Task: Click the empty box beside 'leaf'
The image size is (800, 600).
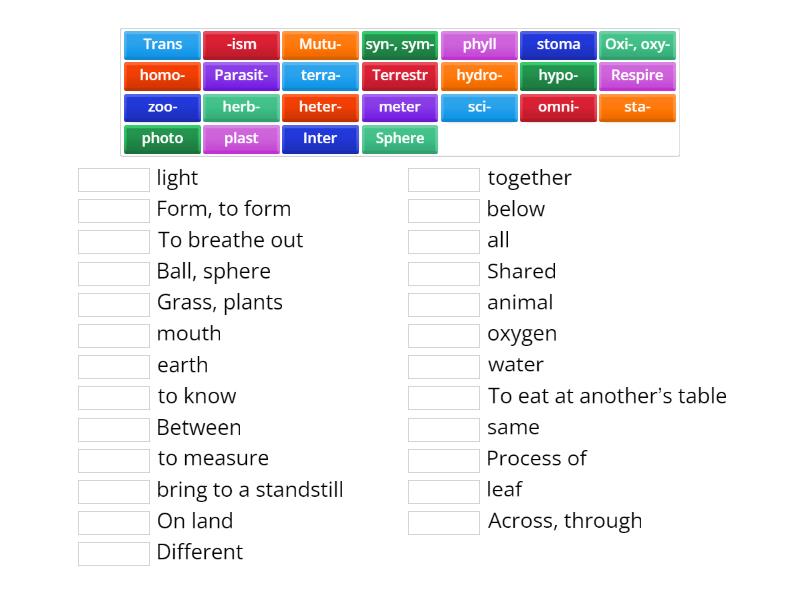Action: 444,490
